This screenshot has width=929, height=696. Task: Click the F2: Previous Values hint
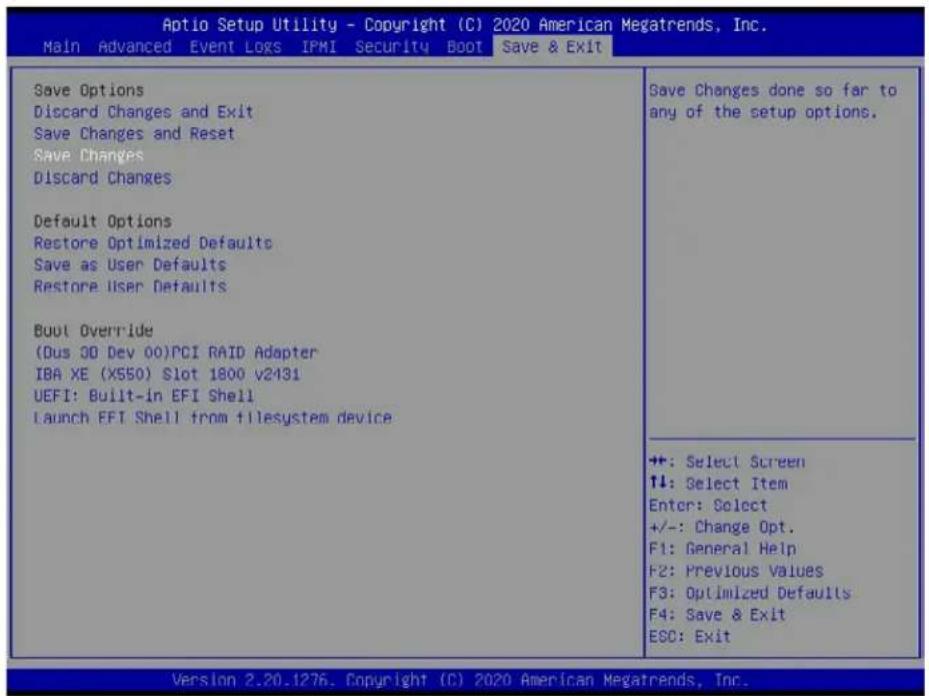coord(736,571)
